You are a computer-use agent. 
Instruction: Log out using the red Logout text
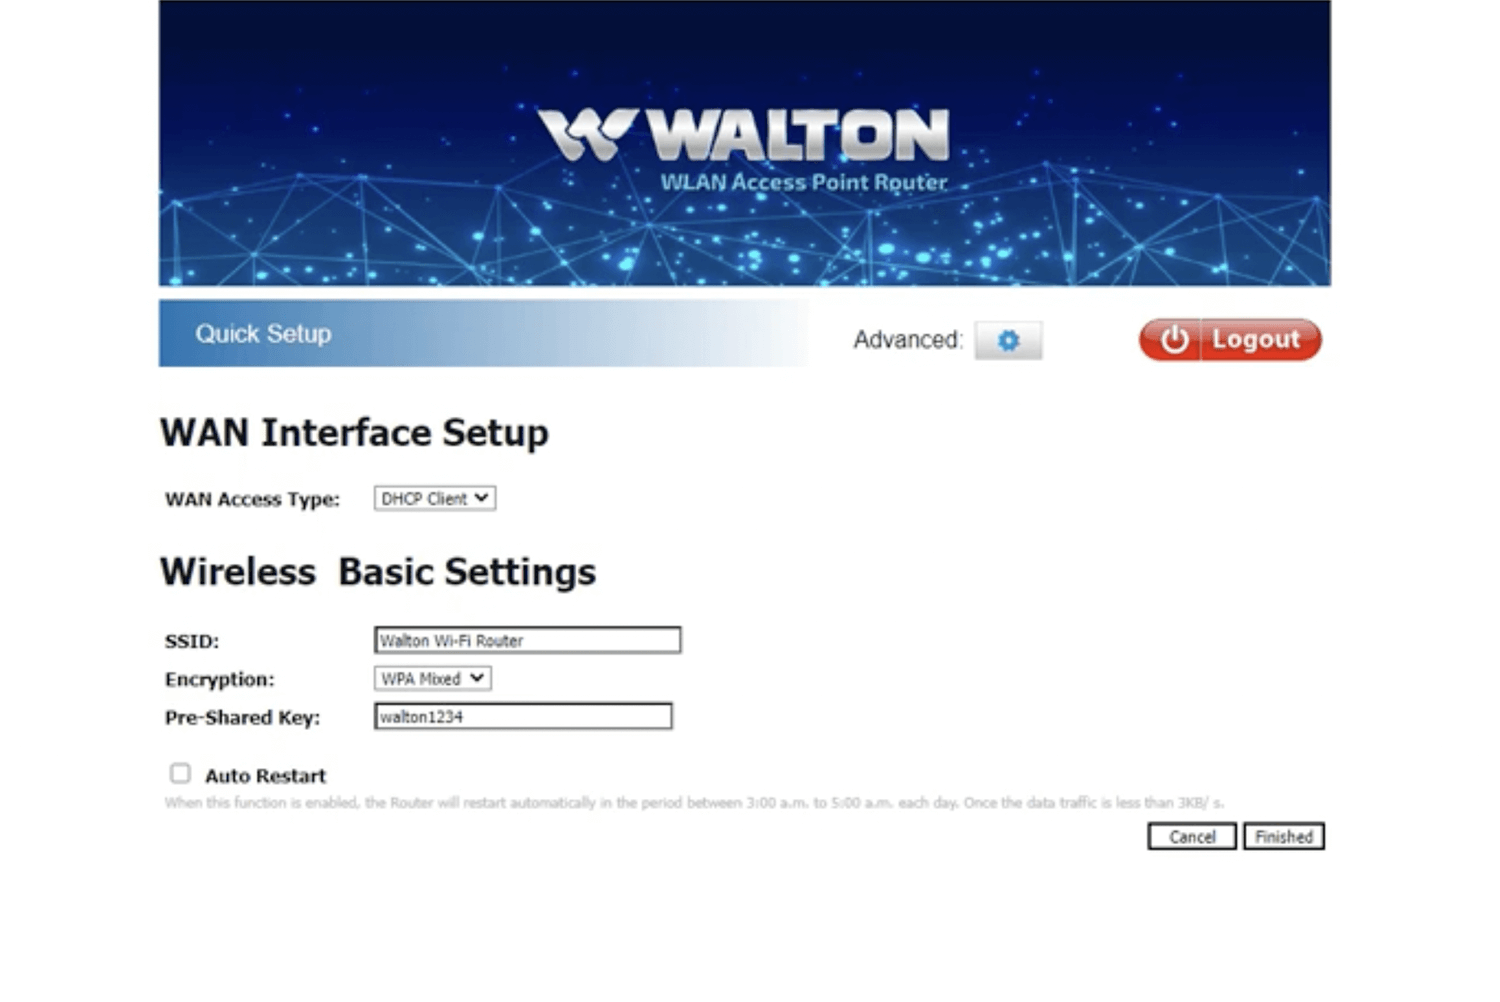click(x=1256, y=340)
